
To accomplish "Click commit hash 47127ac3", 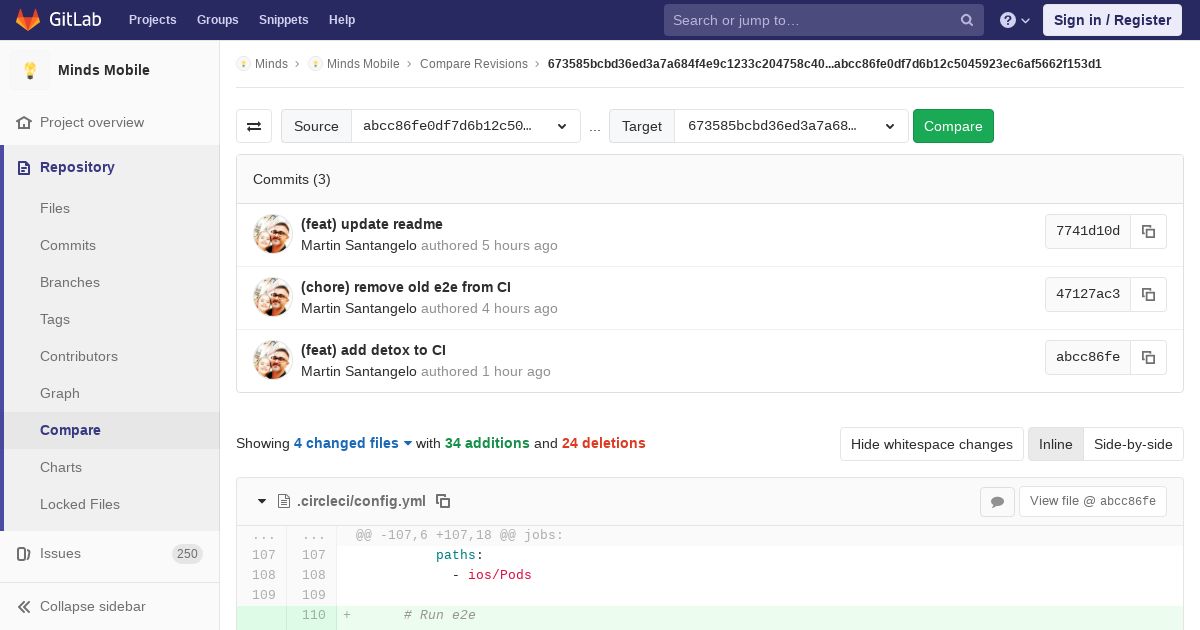I will click(1088, 294).
